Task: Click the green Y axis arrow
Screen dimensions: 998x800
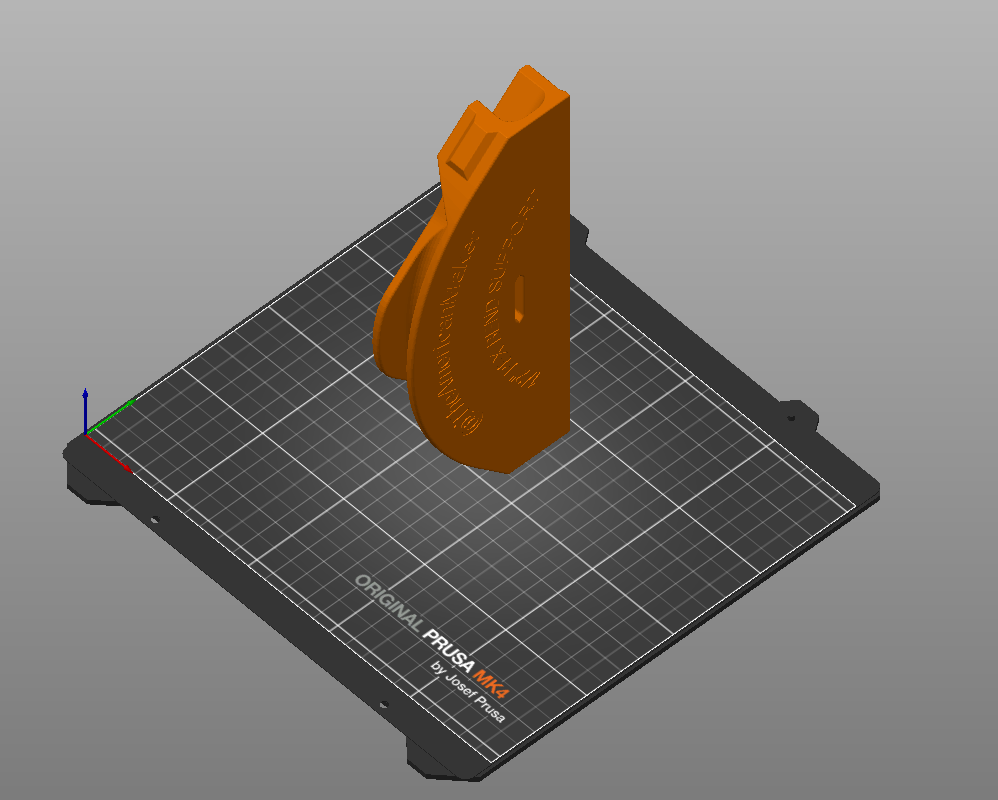Action: [x=120, y=410]
